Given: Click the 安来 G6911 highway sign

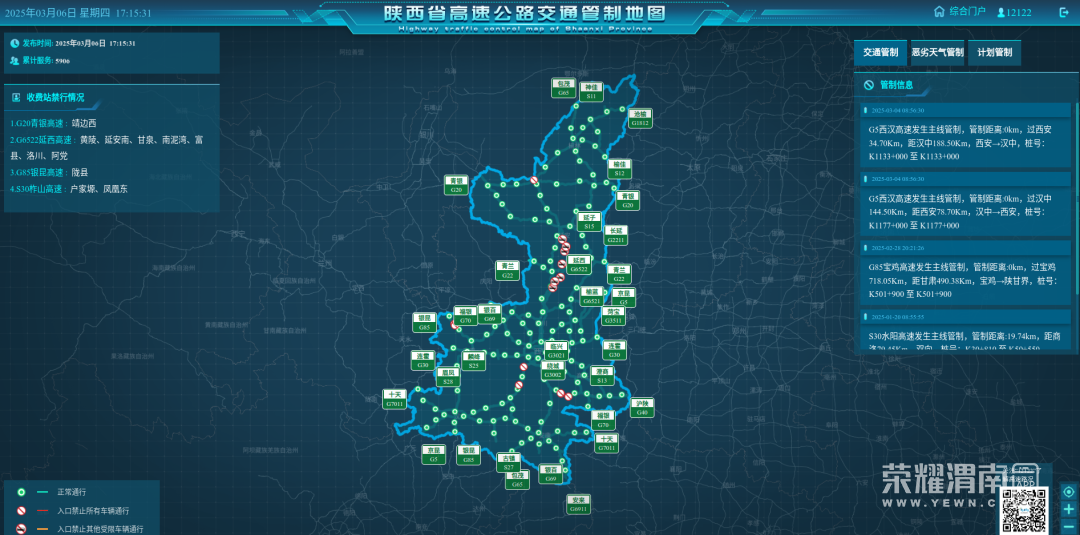Looking at the screenshot, I should click(578, 504).
